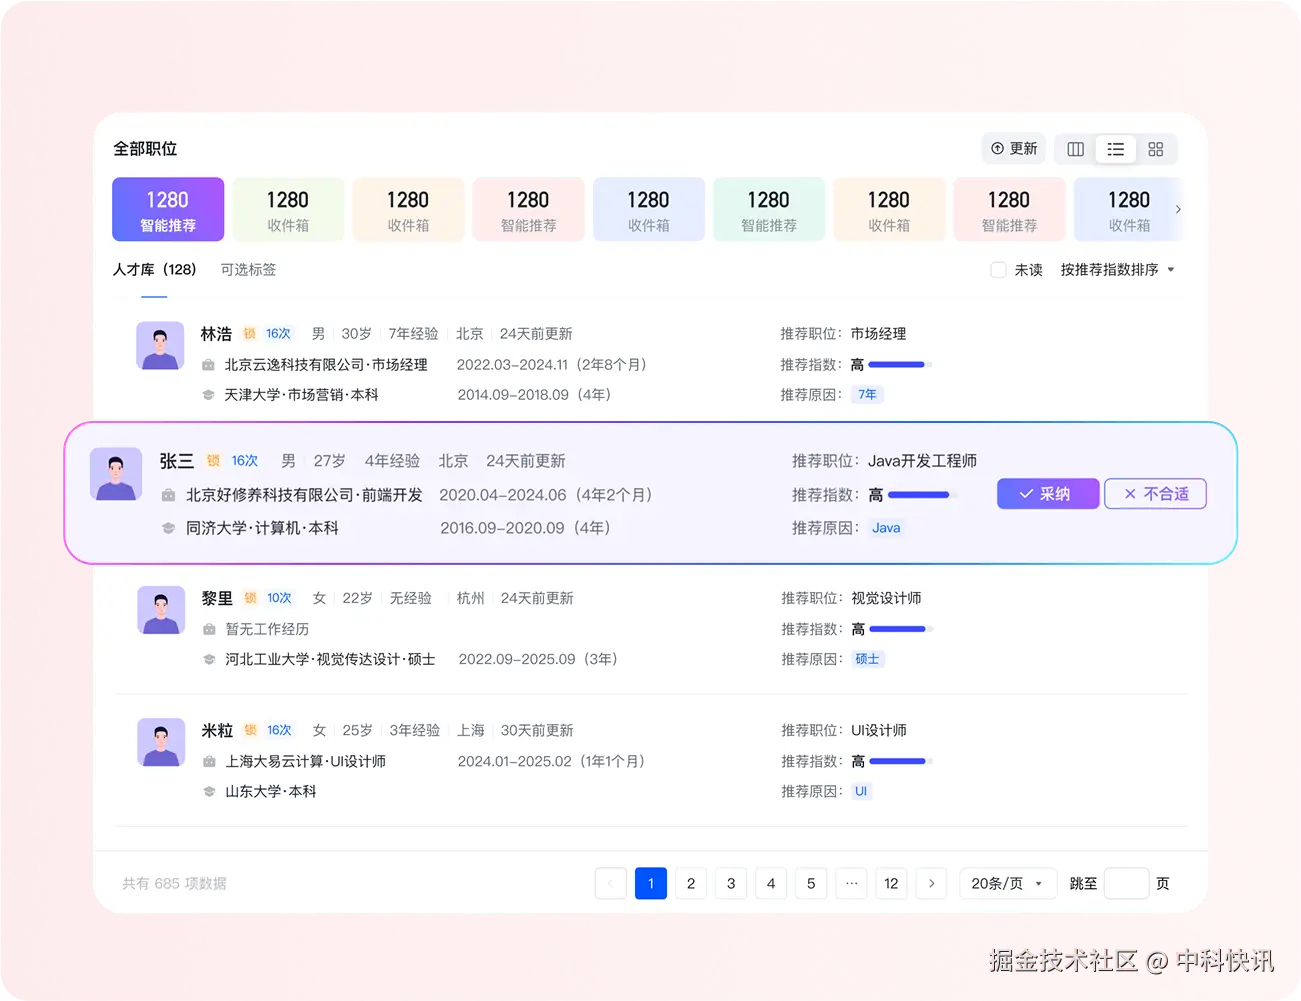Click name 张三 in highlighted row
1301x1001 pixels.
(x=177, y=461)
